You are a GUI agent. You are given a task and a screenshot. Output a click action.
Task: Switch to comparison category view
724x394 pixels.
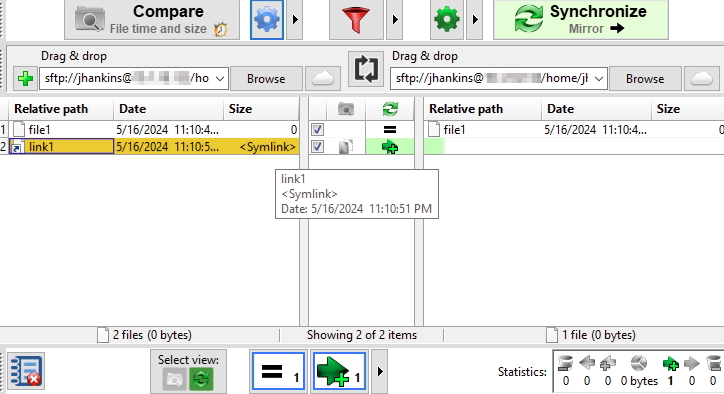coord(174,380)
